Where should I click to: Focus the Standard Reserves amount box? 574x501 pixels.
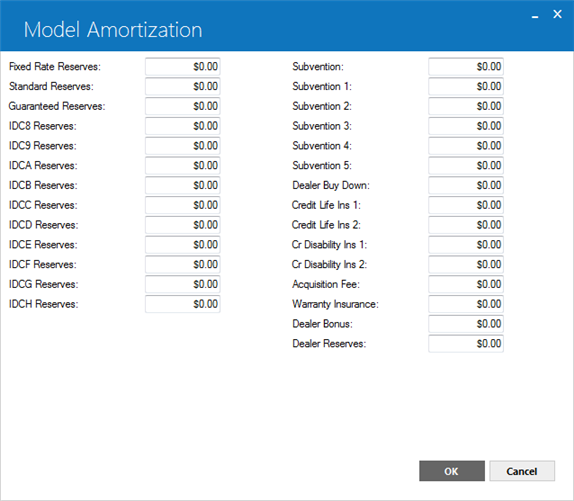coord(183,86)
